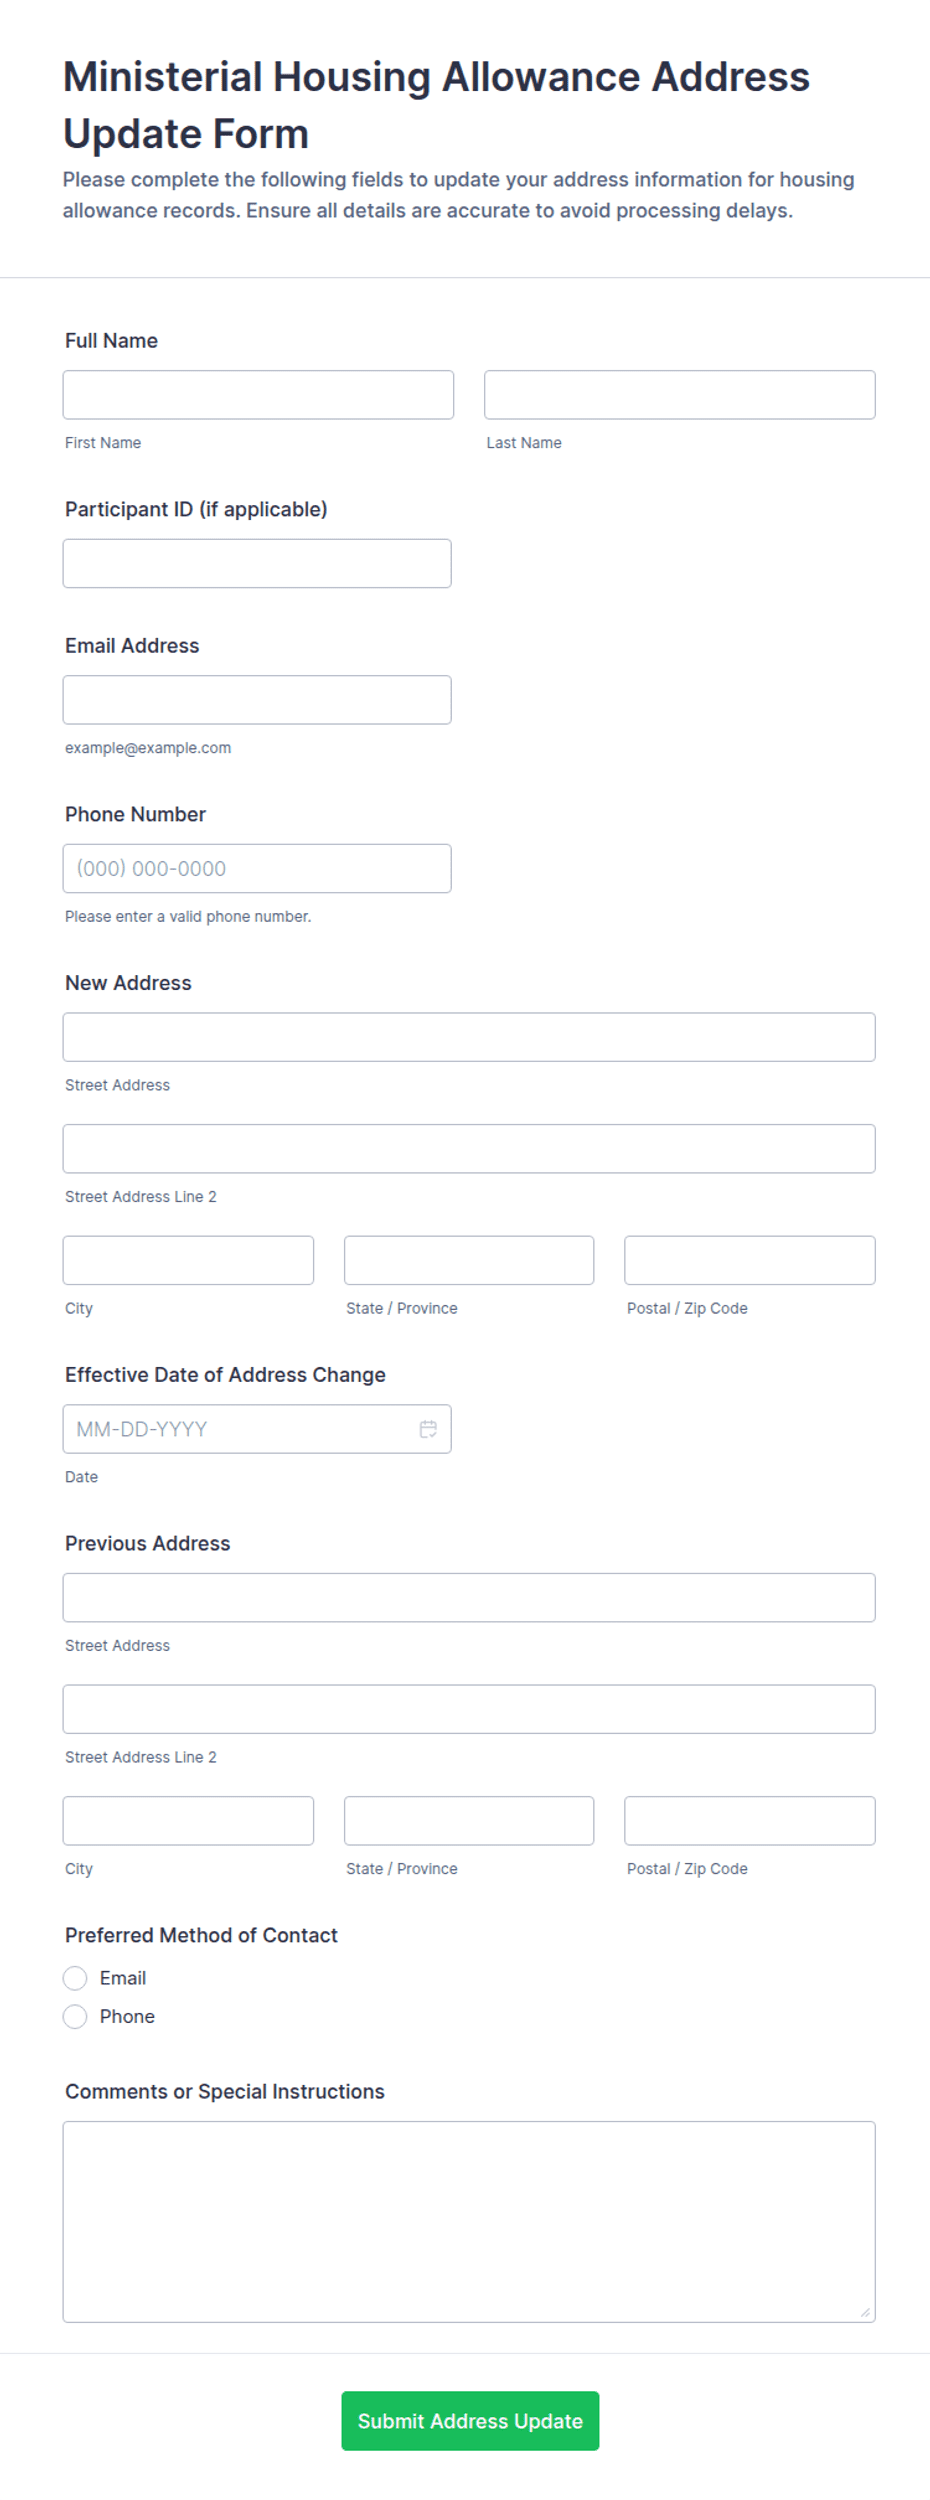This screenshot has width=930, height=2500.
Task: Select the Phone contact method radio button
Action: [x=75, y=2016]
